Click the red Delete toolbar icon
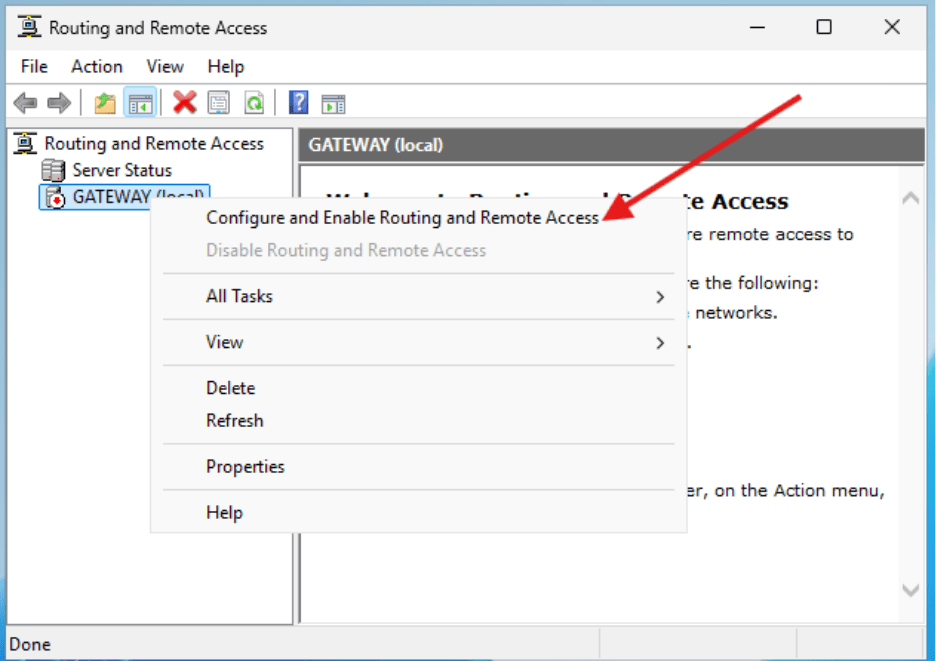Image resolution: width=936 pixels, height=661 pixels. point(185,101)
